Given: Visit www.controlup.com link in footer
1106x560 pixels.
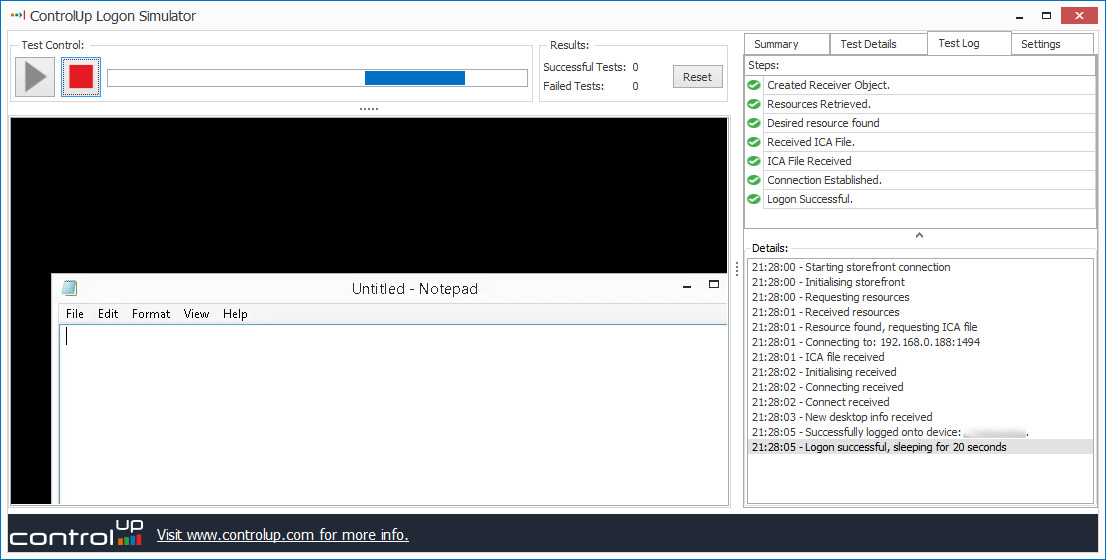Looking at the screenshot, I should [x=282, y=535].
